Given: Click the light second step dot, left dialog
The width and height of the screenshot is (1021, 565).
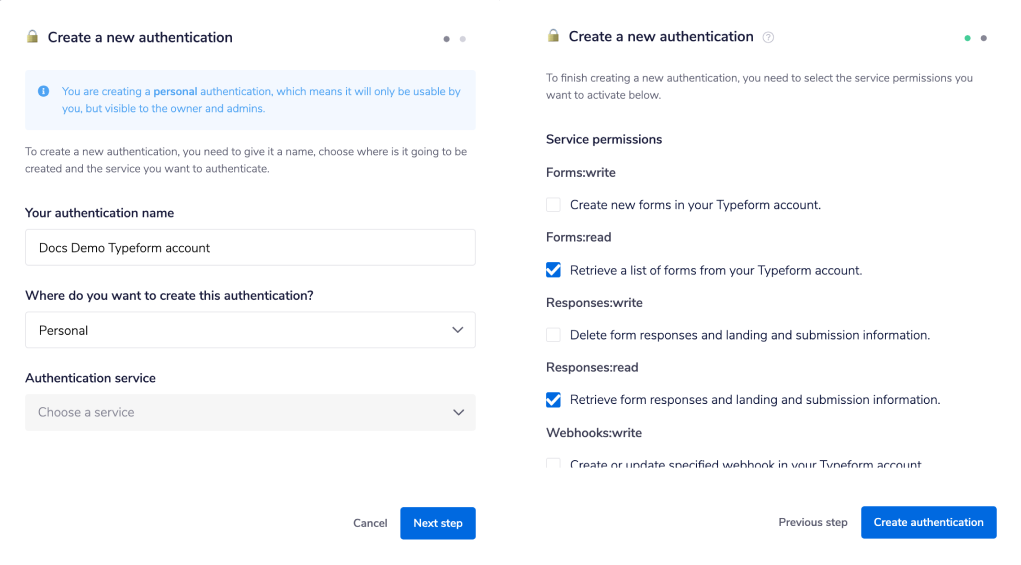Looking at the screenshot, I should click(462, 39).
